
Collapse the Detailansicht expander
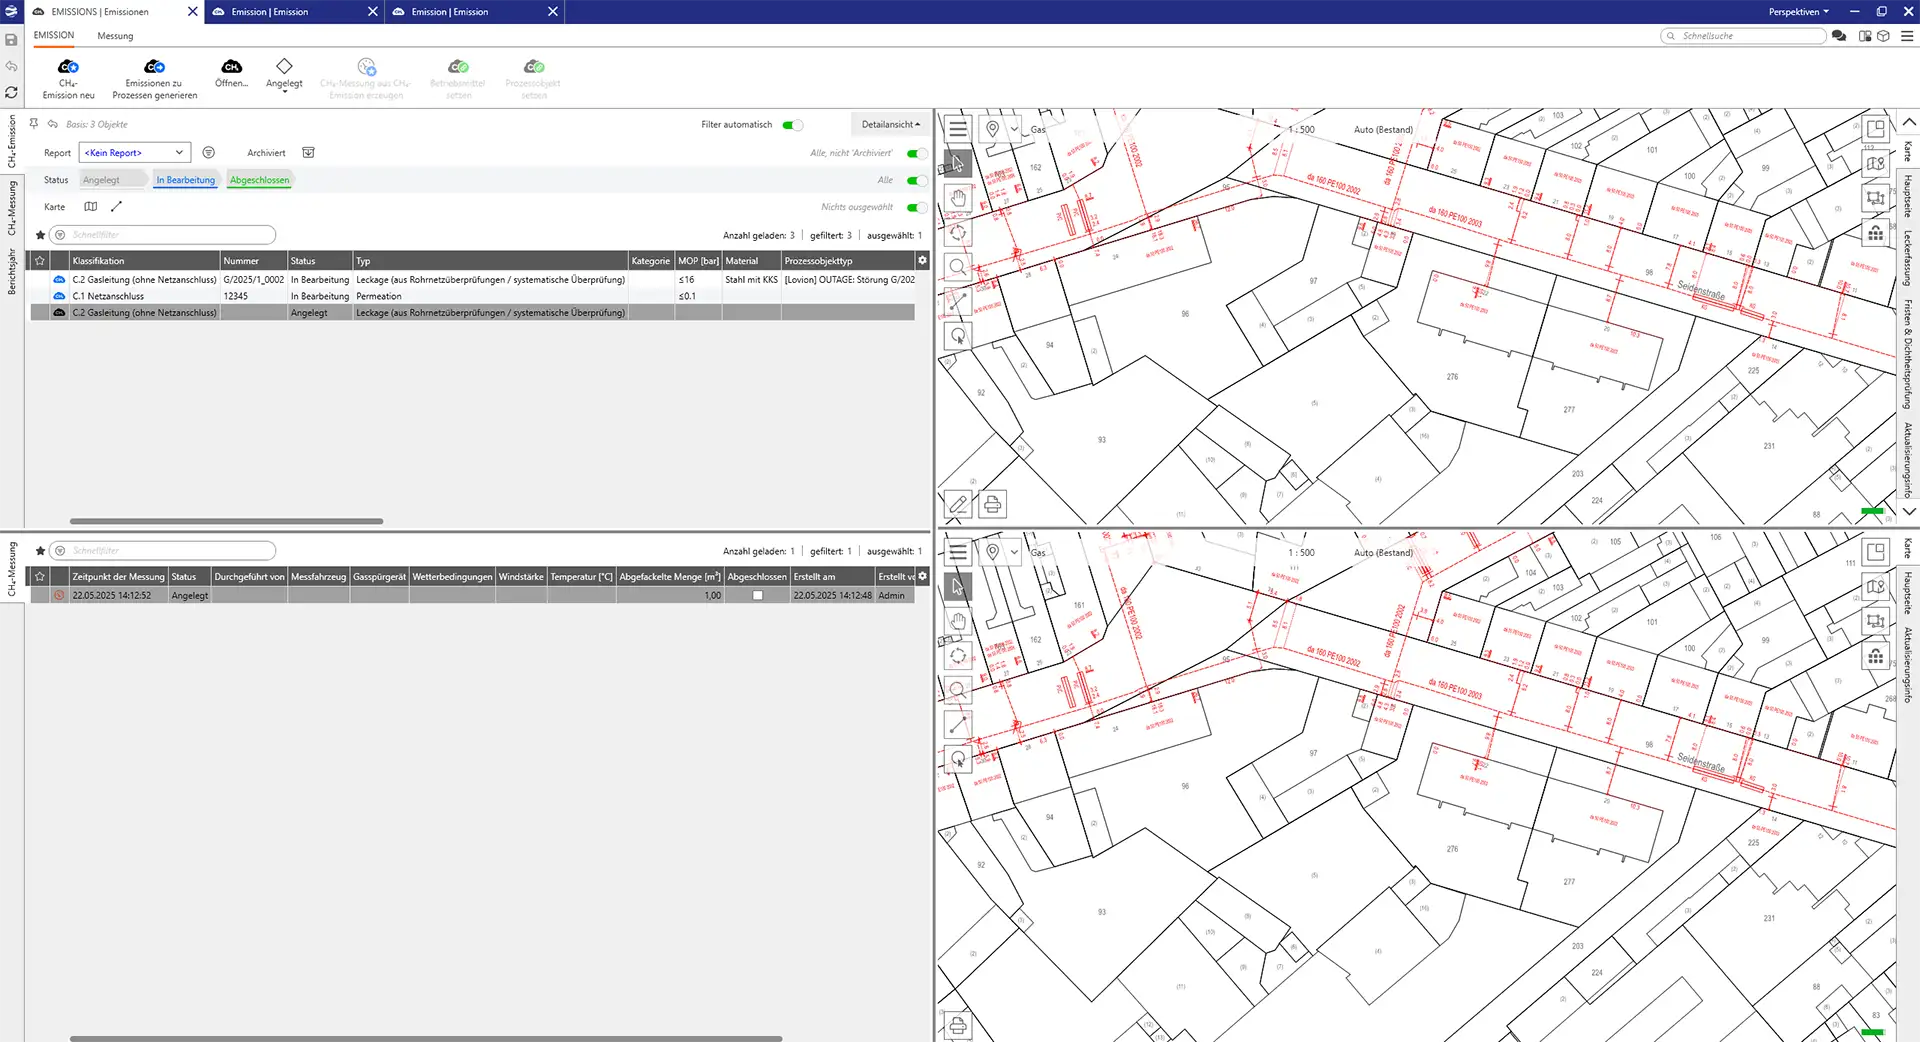pos(890,125)
